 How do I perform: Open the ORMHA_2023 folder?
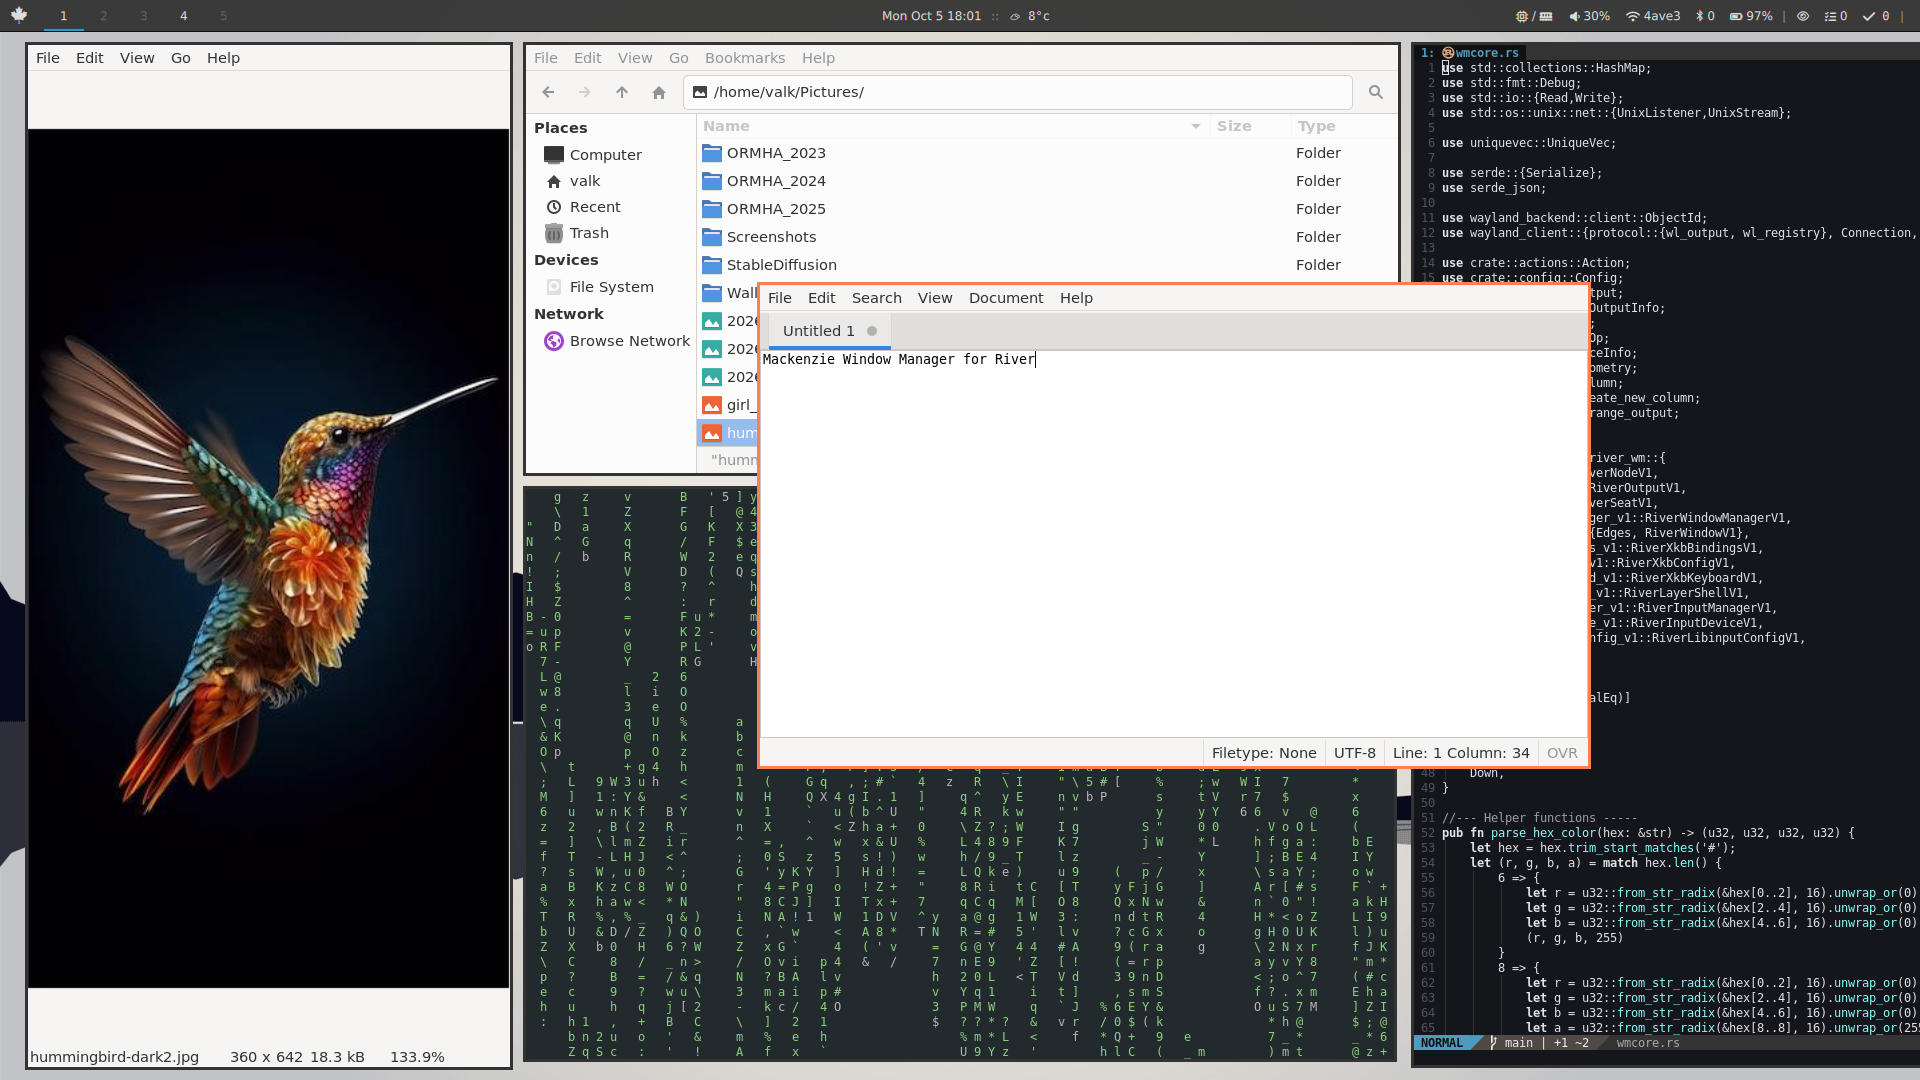[1047, 153]
